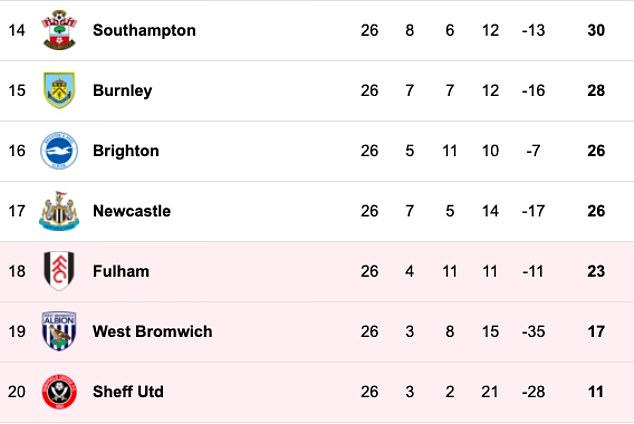This screenshot has width=634, height=424.
Task: Click Burnley's 28 points total
Action: click(x=596, y=91)
